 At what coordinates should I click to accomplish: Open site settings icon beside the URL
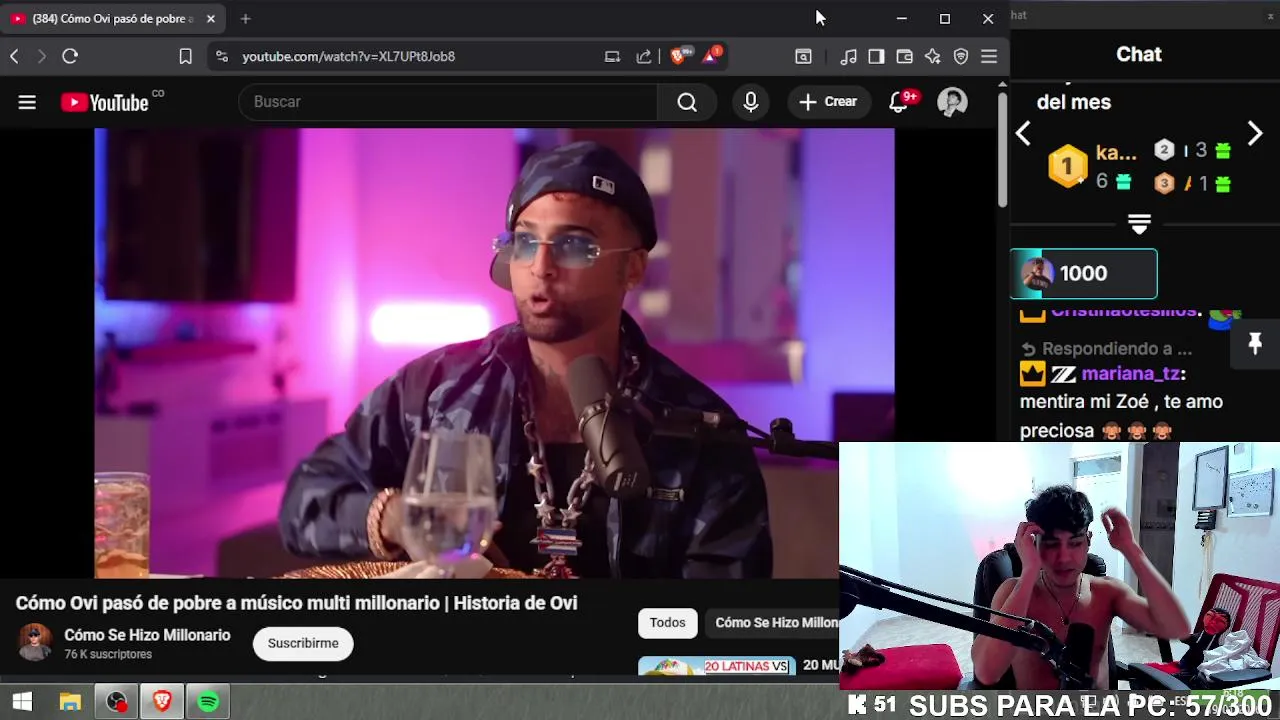(x=221, y=57)
